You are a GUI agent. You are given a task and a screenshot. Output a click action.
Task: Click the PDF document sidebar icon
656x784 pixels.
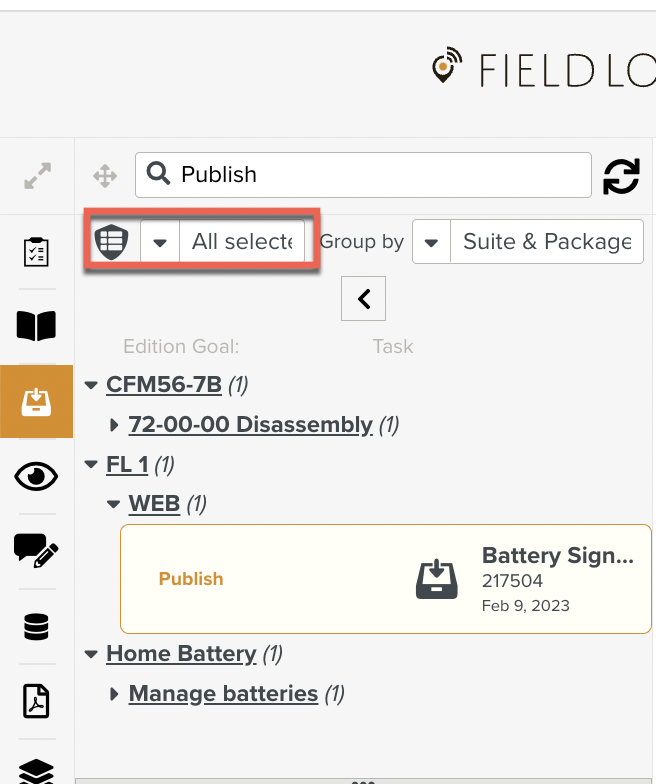(x=37, y=701)
